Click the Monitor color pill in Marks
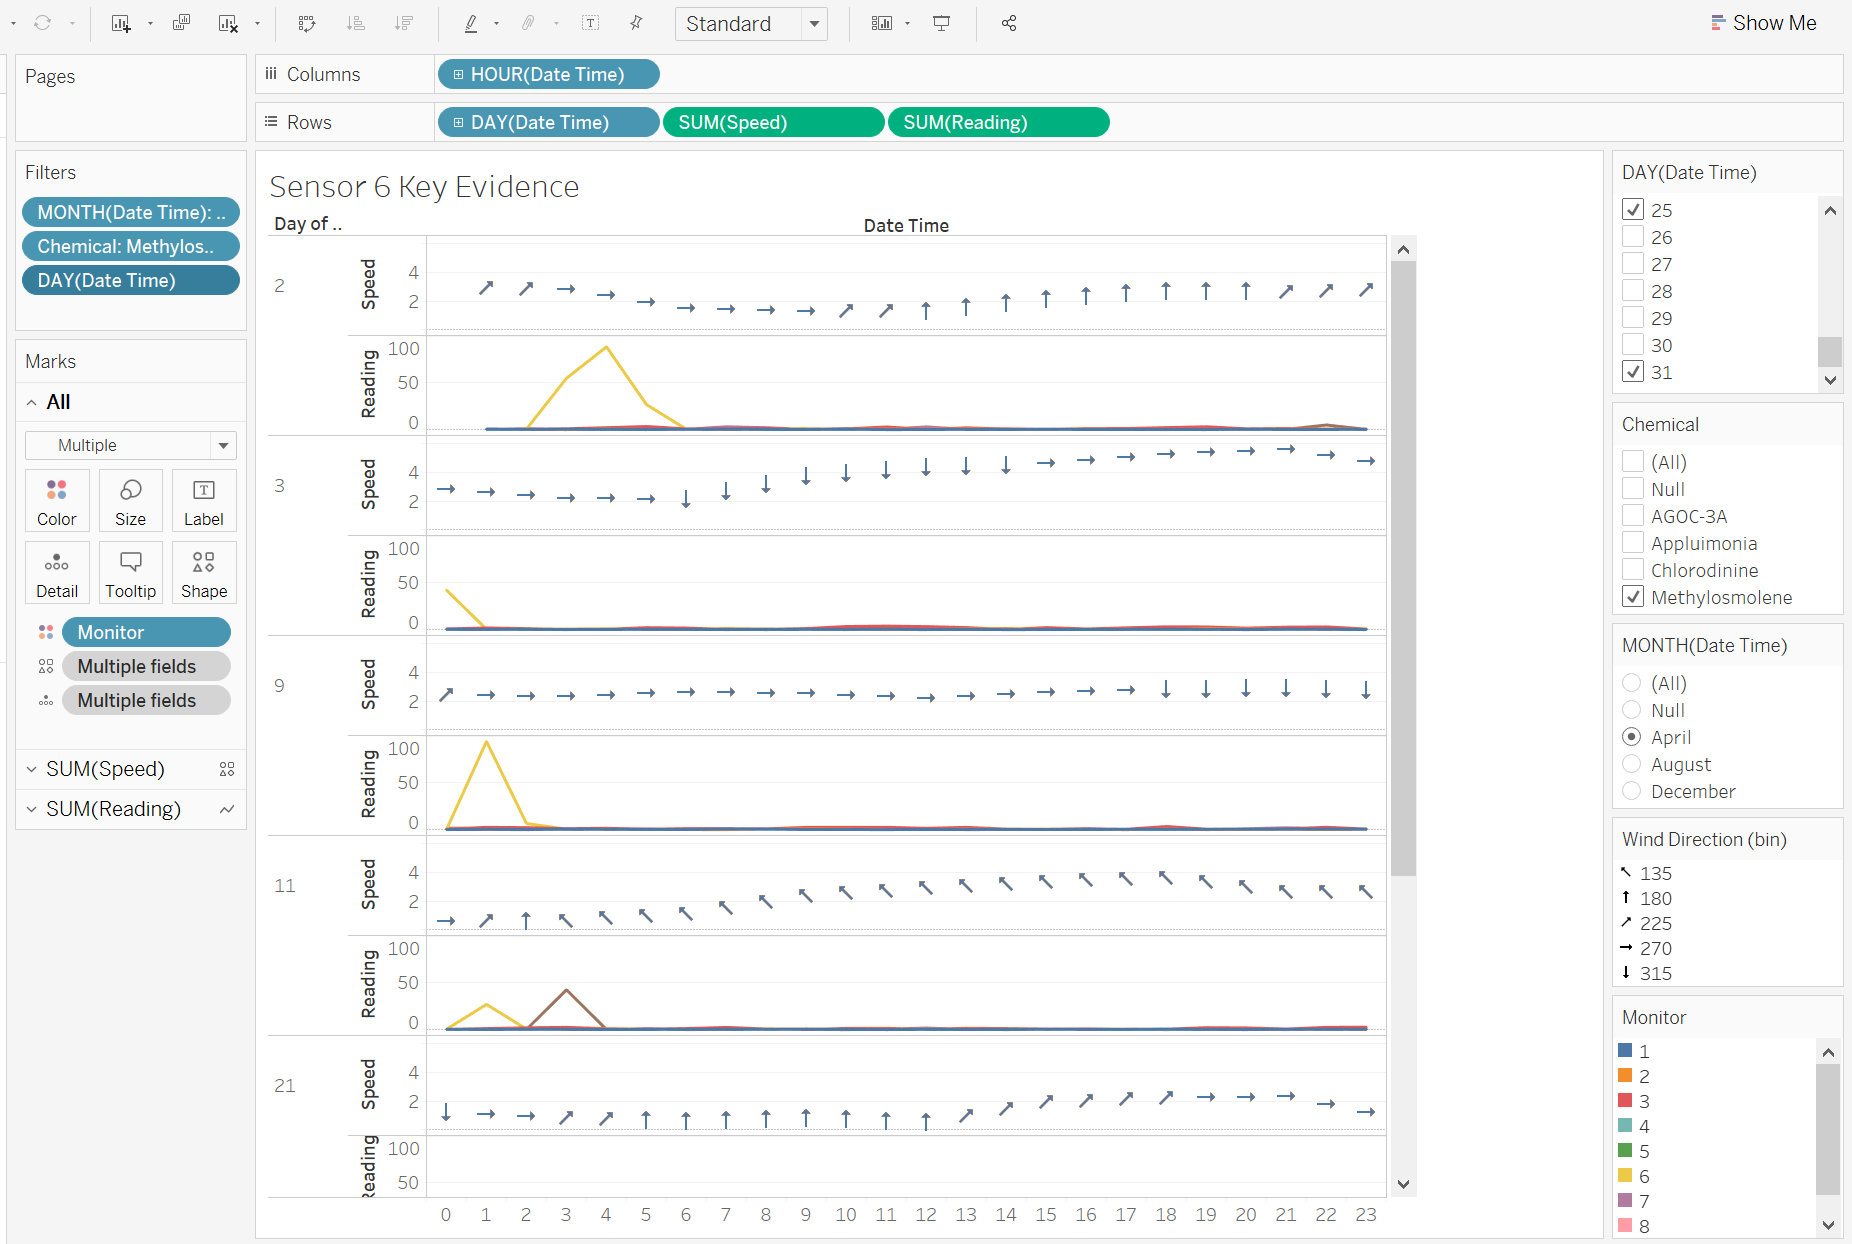Image resolution: width=1852 pixels, height=1244 pixels. point(146,632)
